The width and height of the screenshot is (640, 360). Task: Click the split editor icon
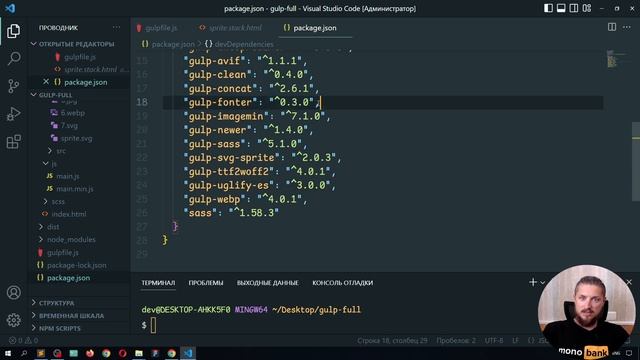[x=612, y=27]
